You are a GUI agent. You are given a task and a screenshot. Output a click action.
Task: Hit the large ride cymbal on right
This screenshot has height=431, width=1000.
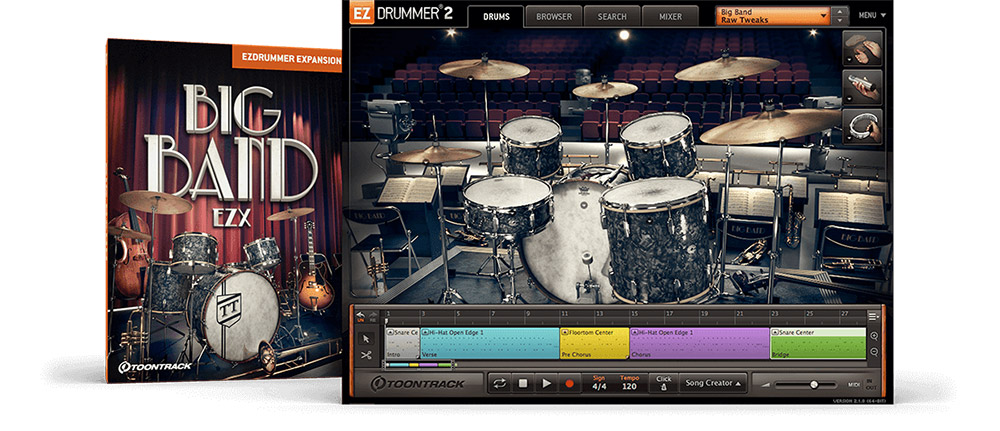(x=770, y=126)
